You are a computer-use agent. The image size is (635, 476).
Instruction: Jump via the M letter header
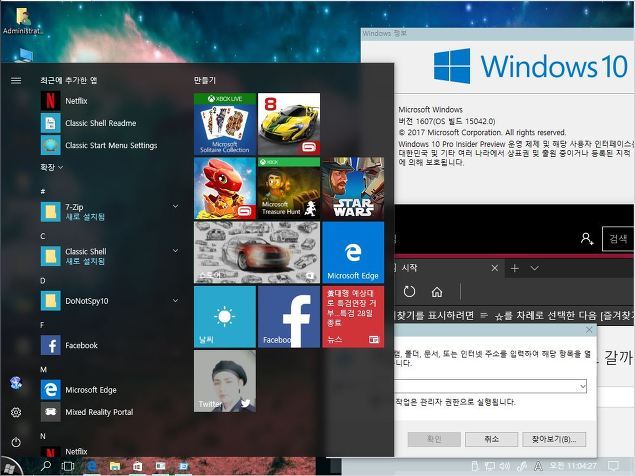(43, 369)
